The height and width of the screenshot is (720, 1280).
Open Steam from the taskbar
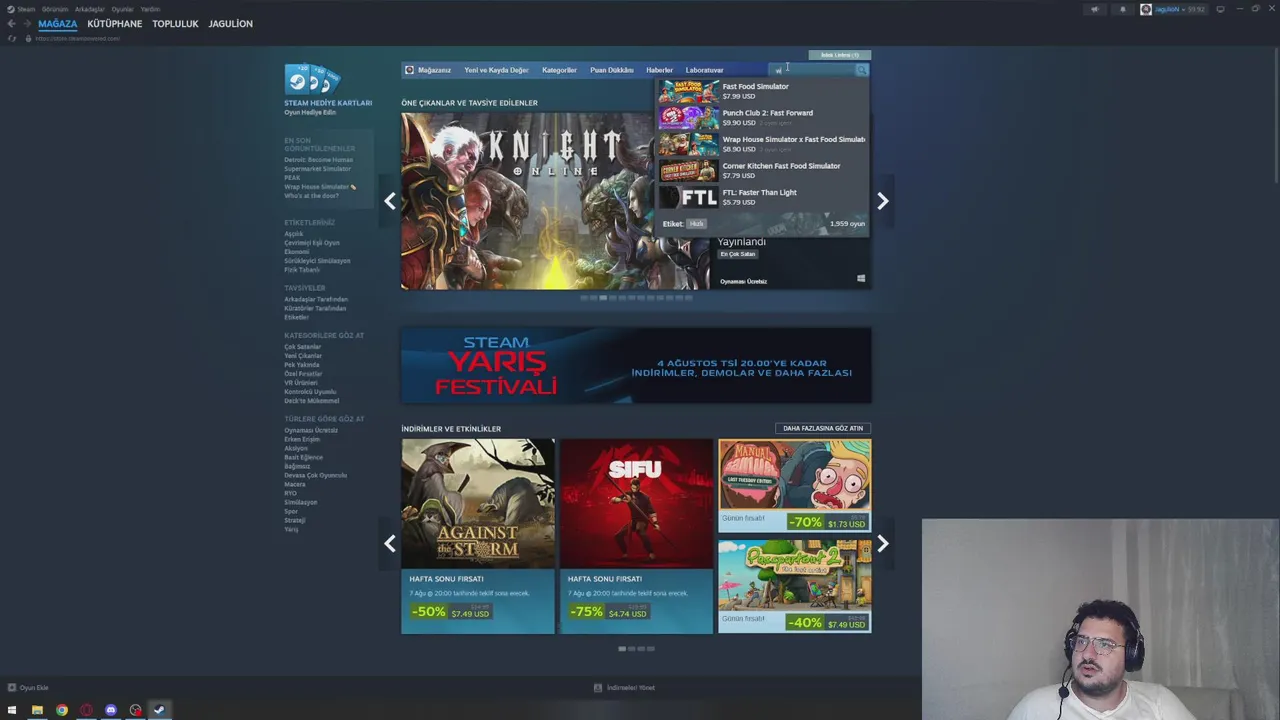click(x=159, y=710)
